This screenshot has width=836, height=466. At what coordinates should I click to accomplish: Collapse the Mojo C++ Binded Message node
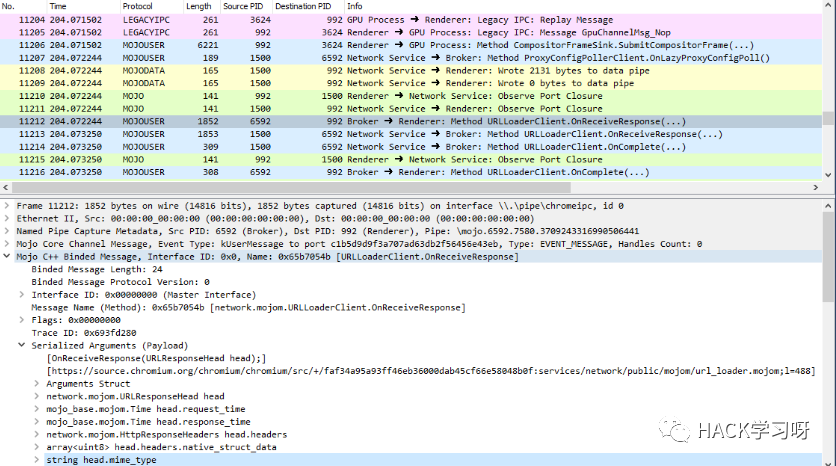click(x=6, y=256)
